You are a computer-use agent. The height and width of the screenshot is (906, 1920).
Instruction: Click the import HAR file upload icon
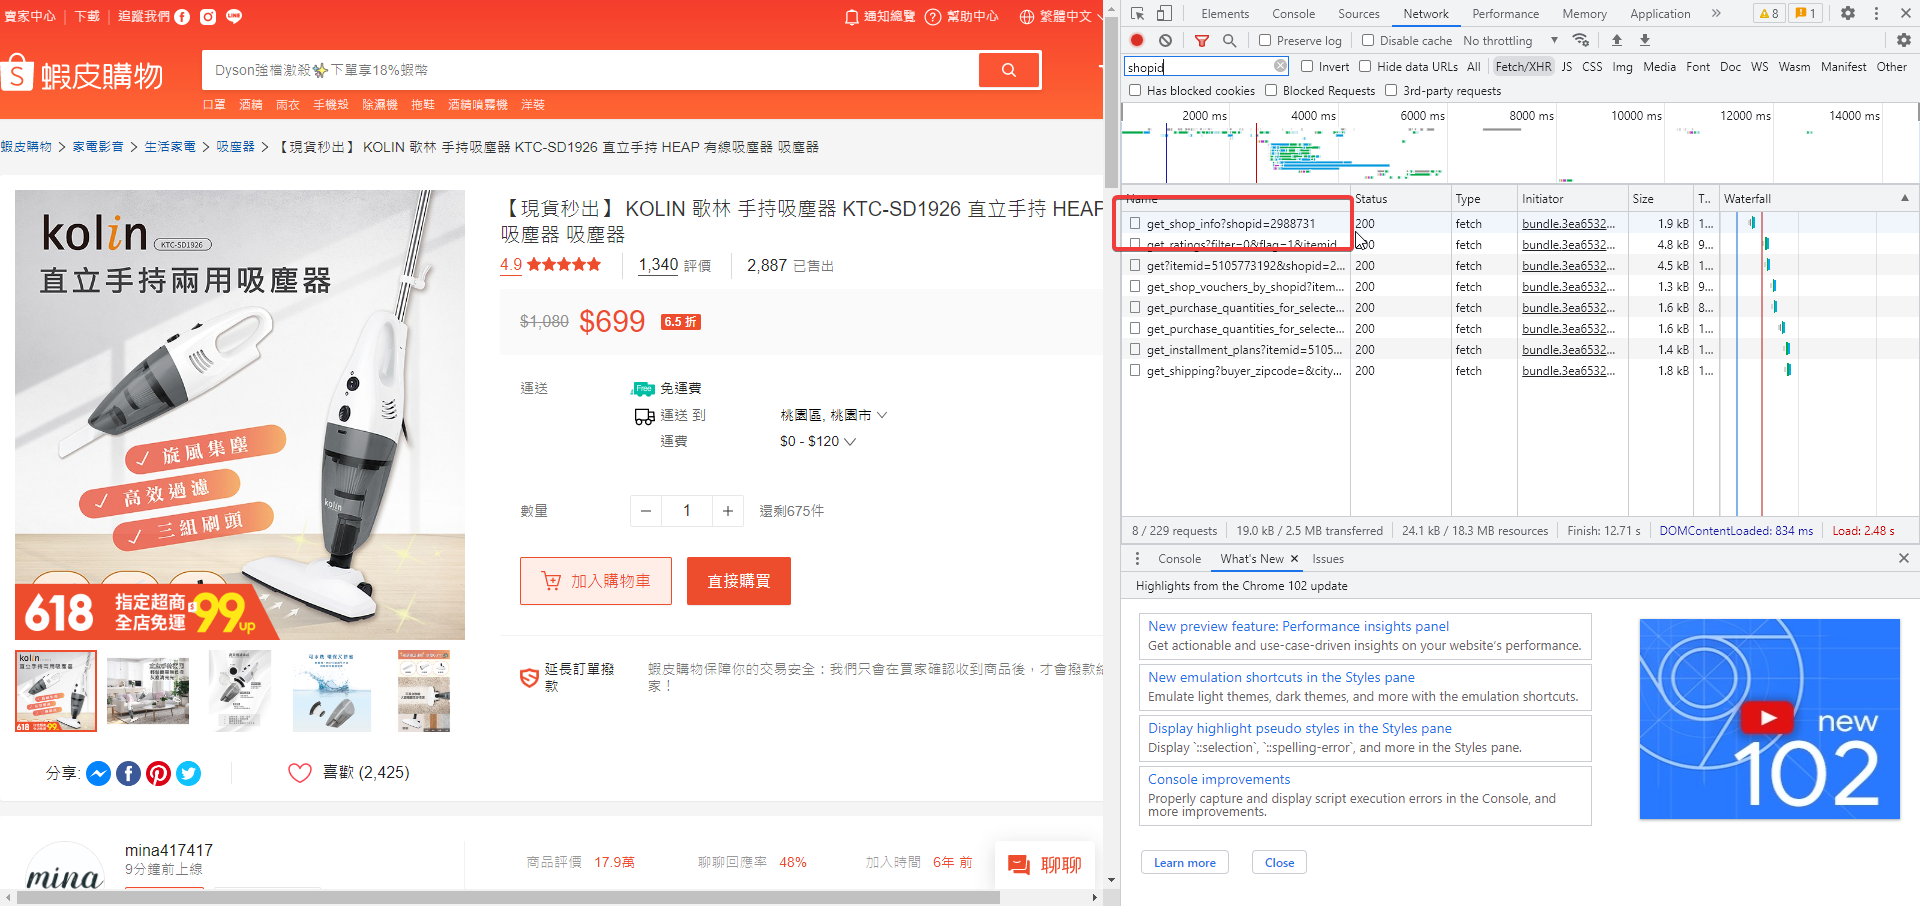(x=1617, y=40)
